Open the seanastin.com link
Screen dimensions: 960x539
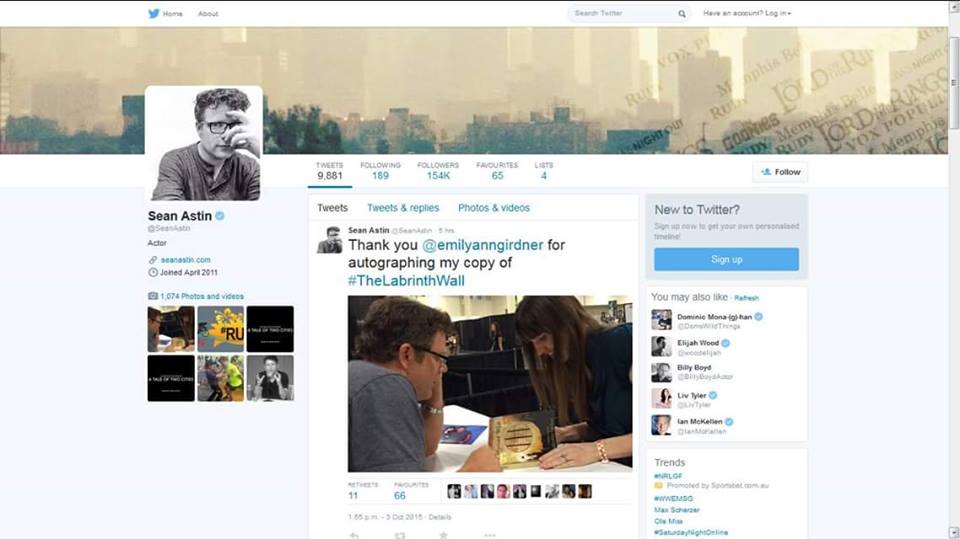(186, 260)
